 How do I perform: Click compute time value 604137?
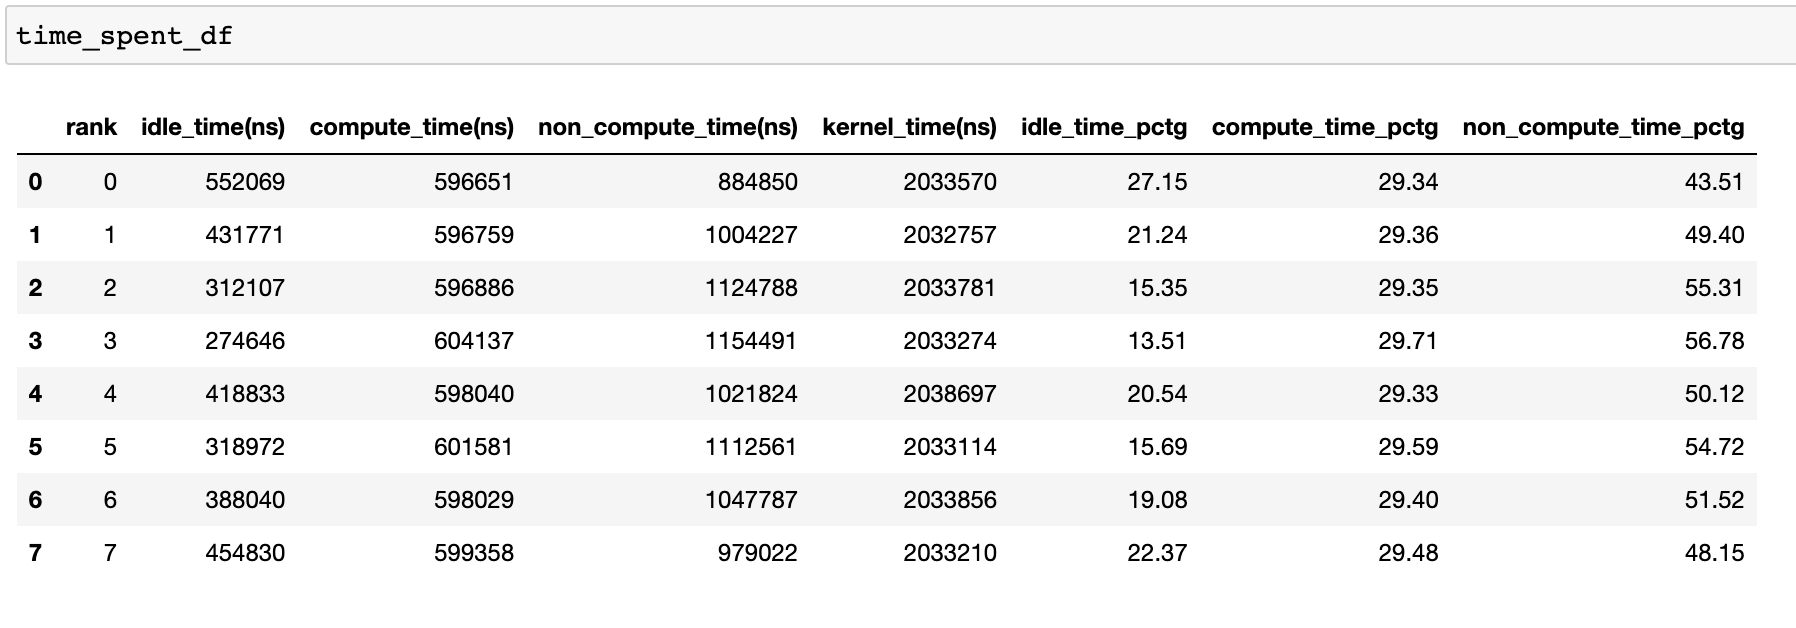473,341
